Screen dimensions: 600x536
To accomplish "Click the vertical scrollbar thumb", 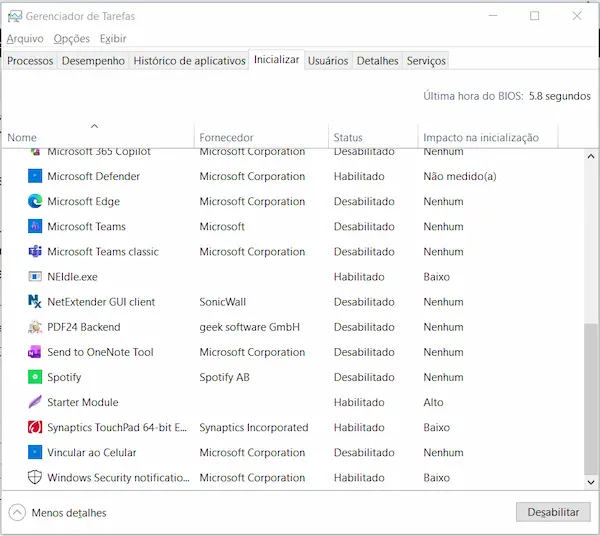I will (x=591, y=399).
